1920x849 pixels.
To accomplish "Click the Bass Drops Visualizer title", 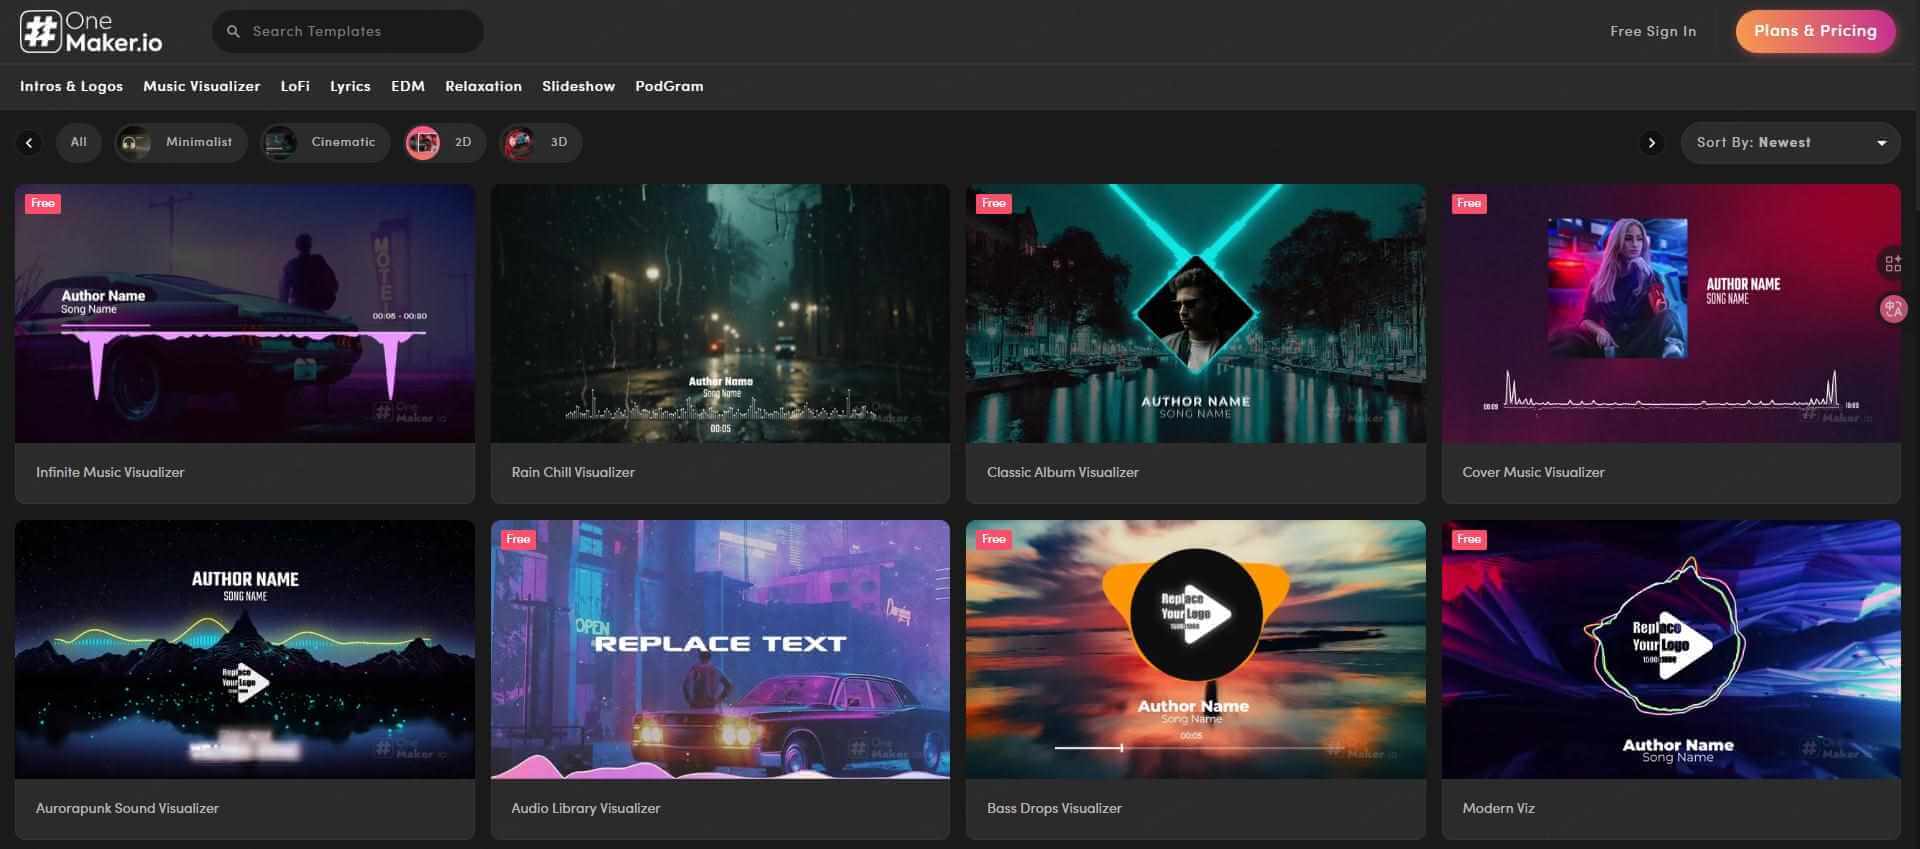I will point(1054,808).
